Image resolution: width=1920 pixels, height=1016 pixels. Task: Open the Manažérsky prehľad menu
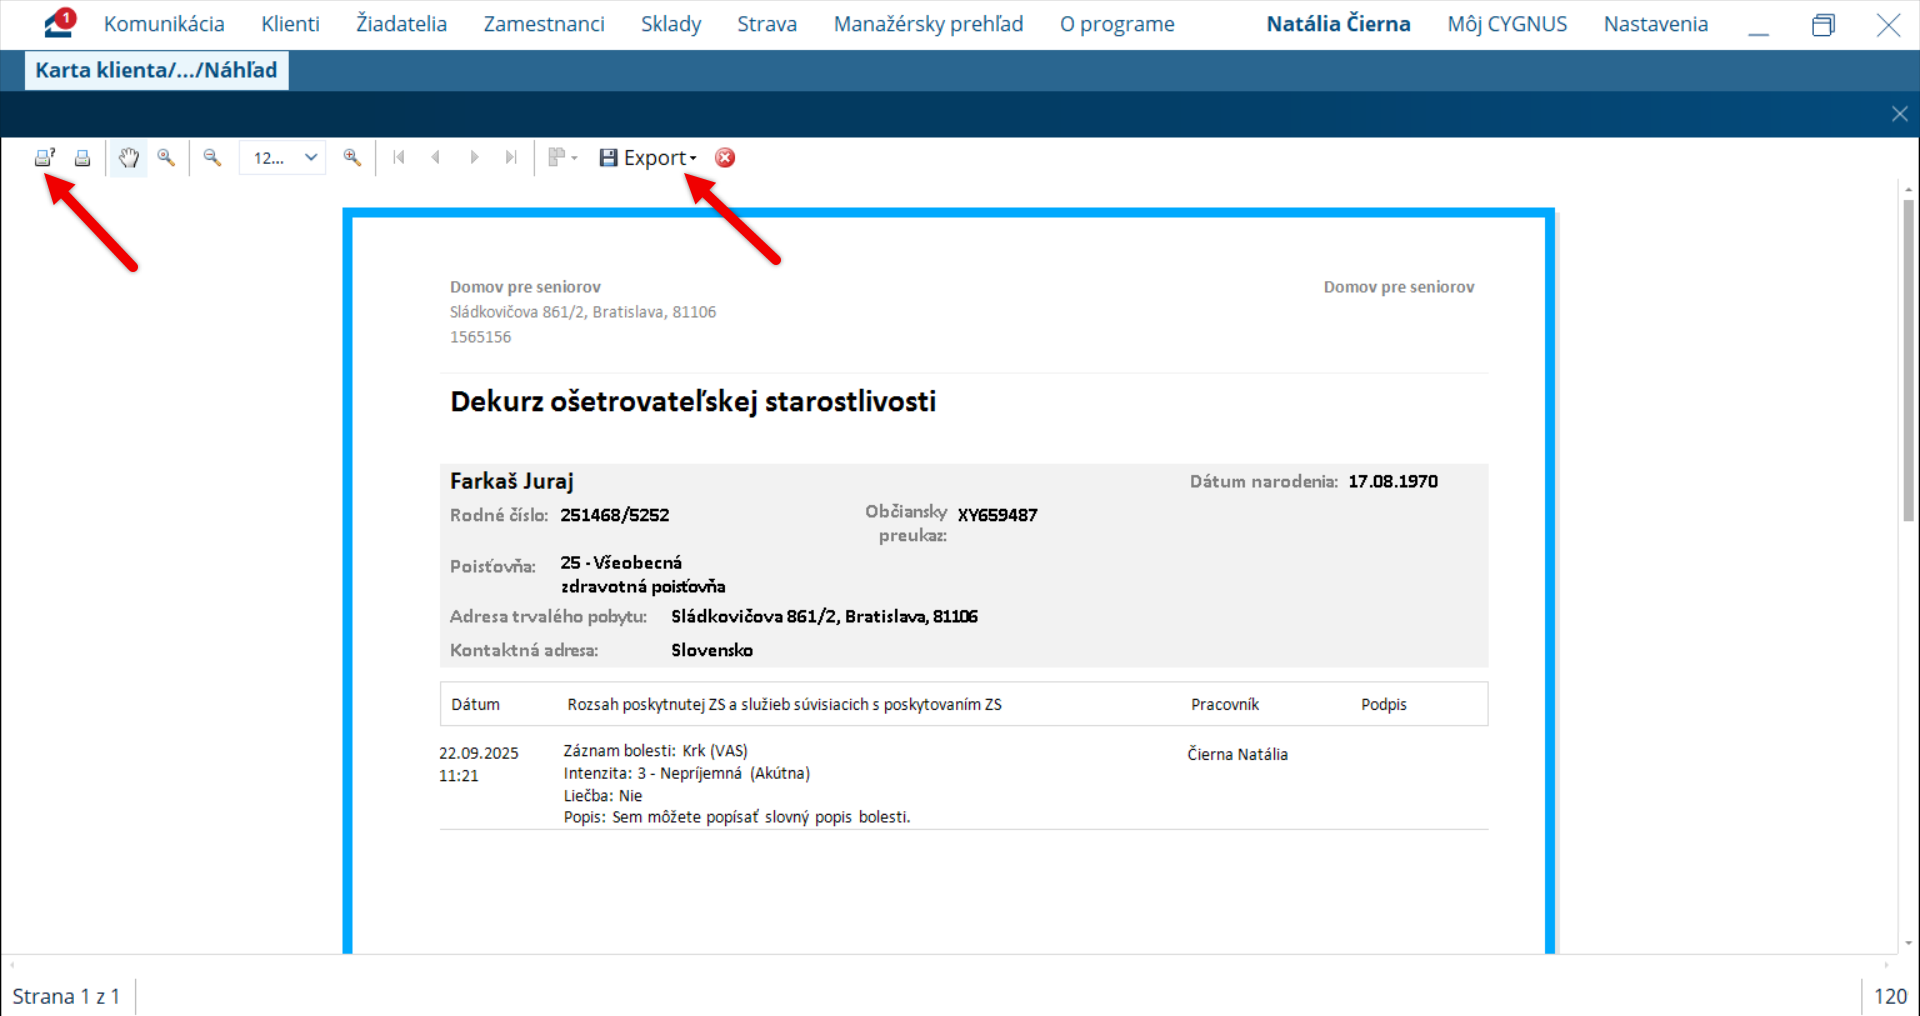pos(929,24)
